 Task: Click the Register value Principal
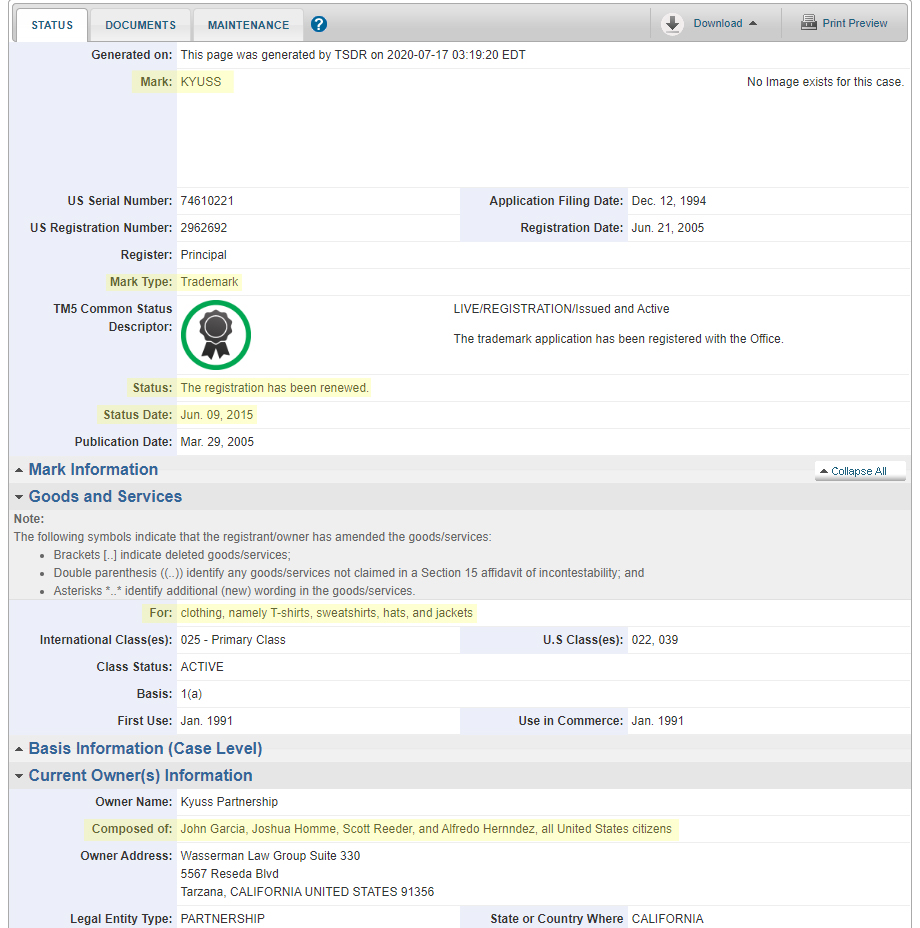click(203, 254)
